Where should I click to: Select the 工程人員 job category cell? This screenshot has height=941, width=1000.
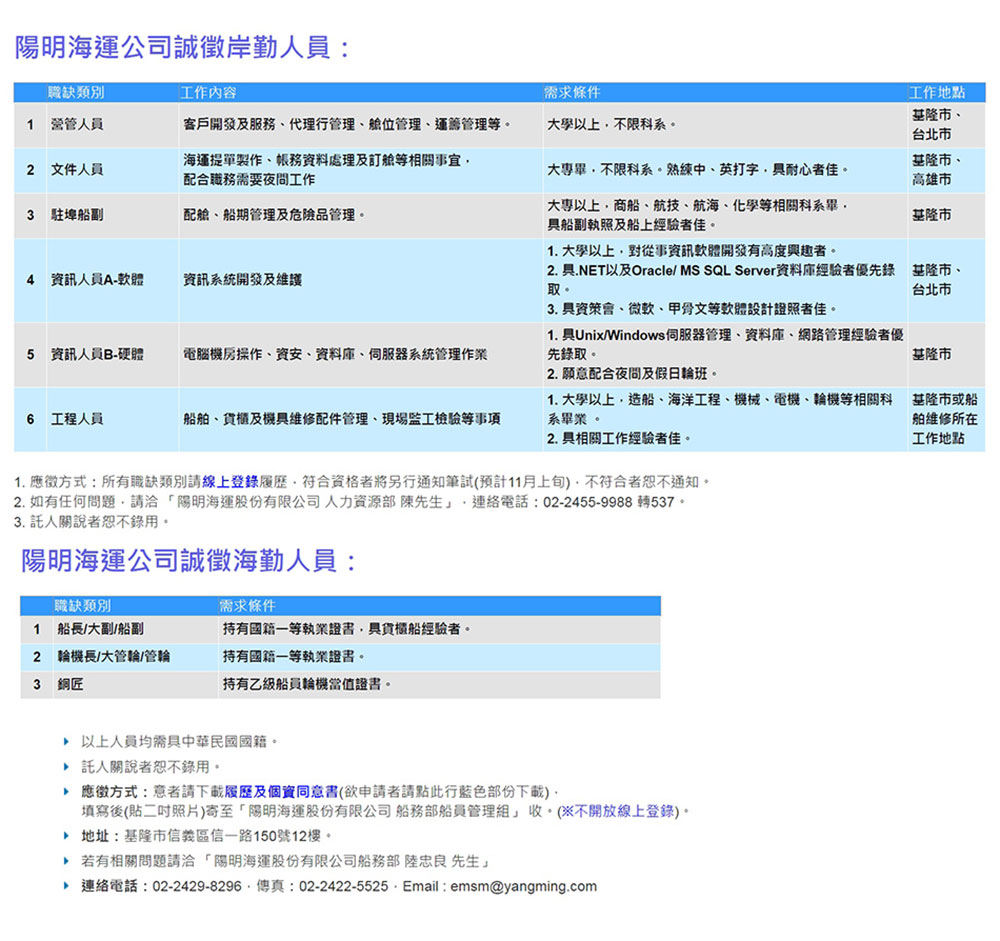[x=112, y=419]
